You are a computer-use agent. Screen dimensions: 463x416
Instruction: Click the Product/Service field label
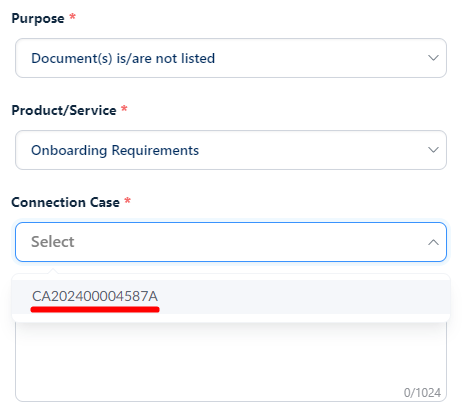point(64,110)
